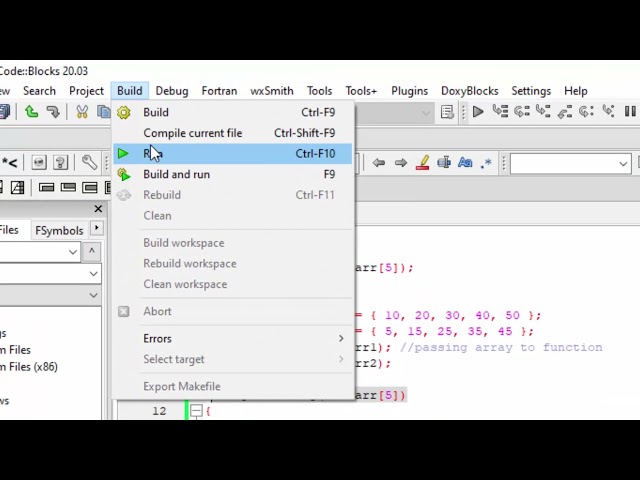Screen dimensions: 640x480
Task: Click the Step into instruction icon
Action: (608, 111)
